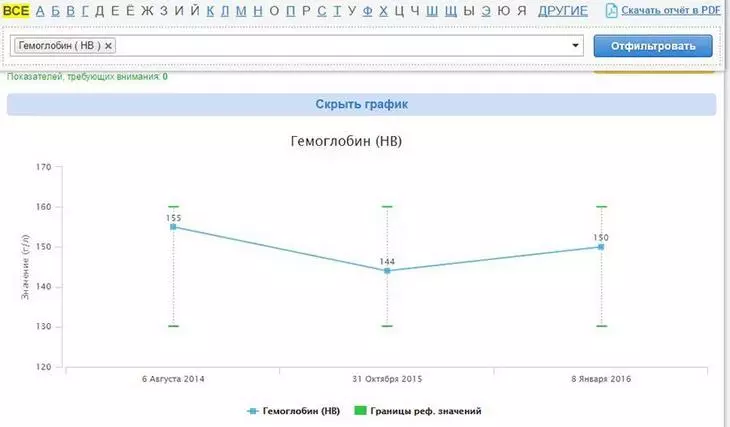This screenshot has width=730, height=427.
Task: Toggle Гемоглобин (НВ) series in legend
Action: [294, 411]
